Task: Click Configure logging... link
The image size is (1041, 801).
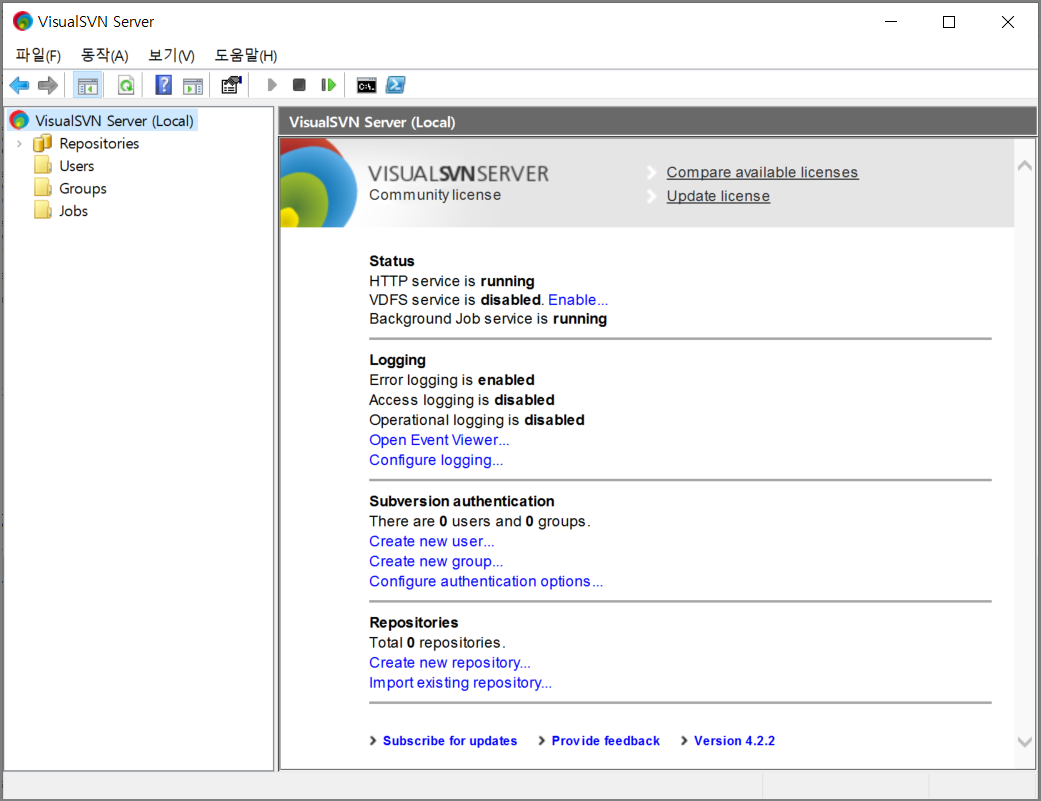Action: (436, 460)
